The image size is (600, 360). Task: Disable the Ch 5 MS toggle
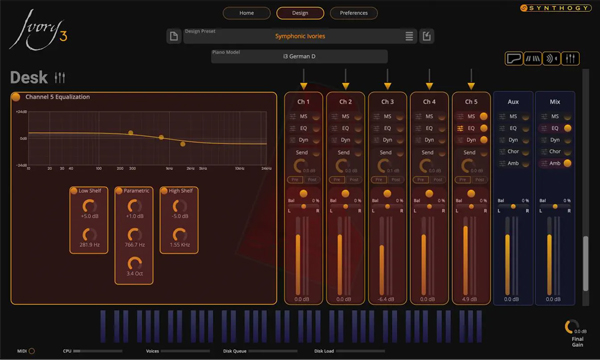click(484, 116)
